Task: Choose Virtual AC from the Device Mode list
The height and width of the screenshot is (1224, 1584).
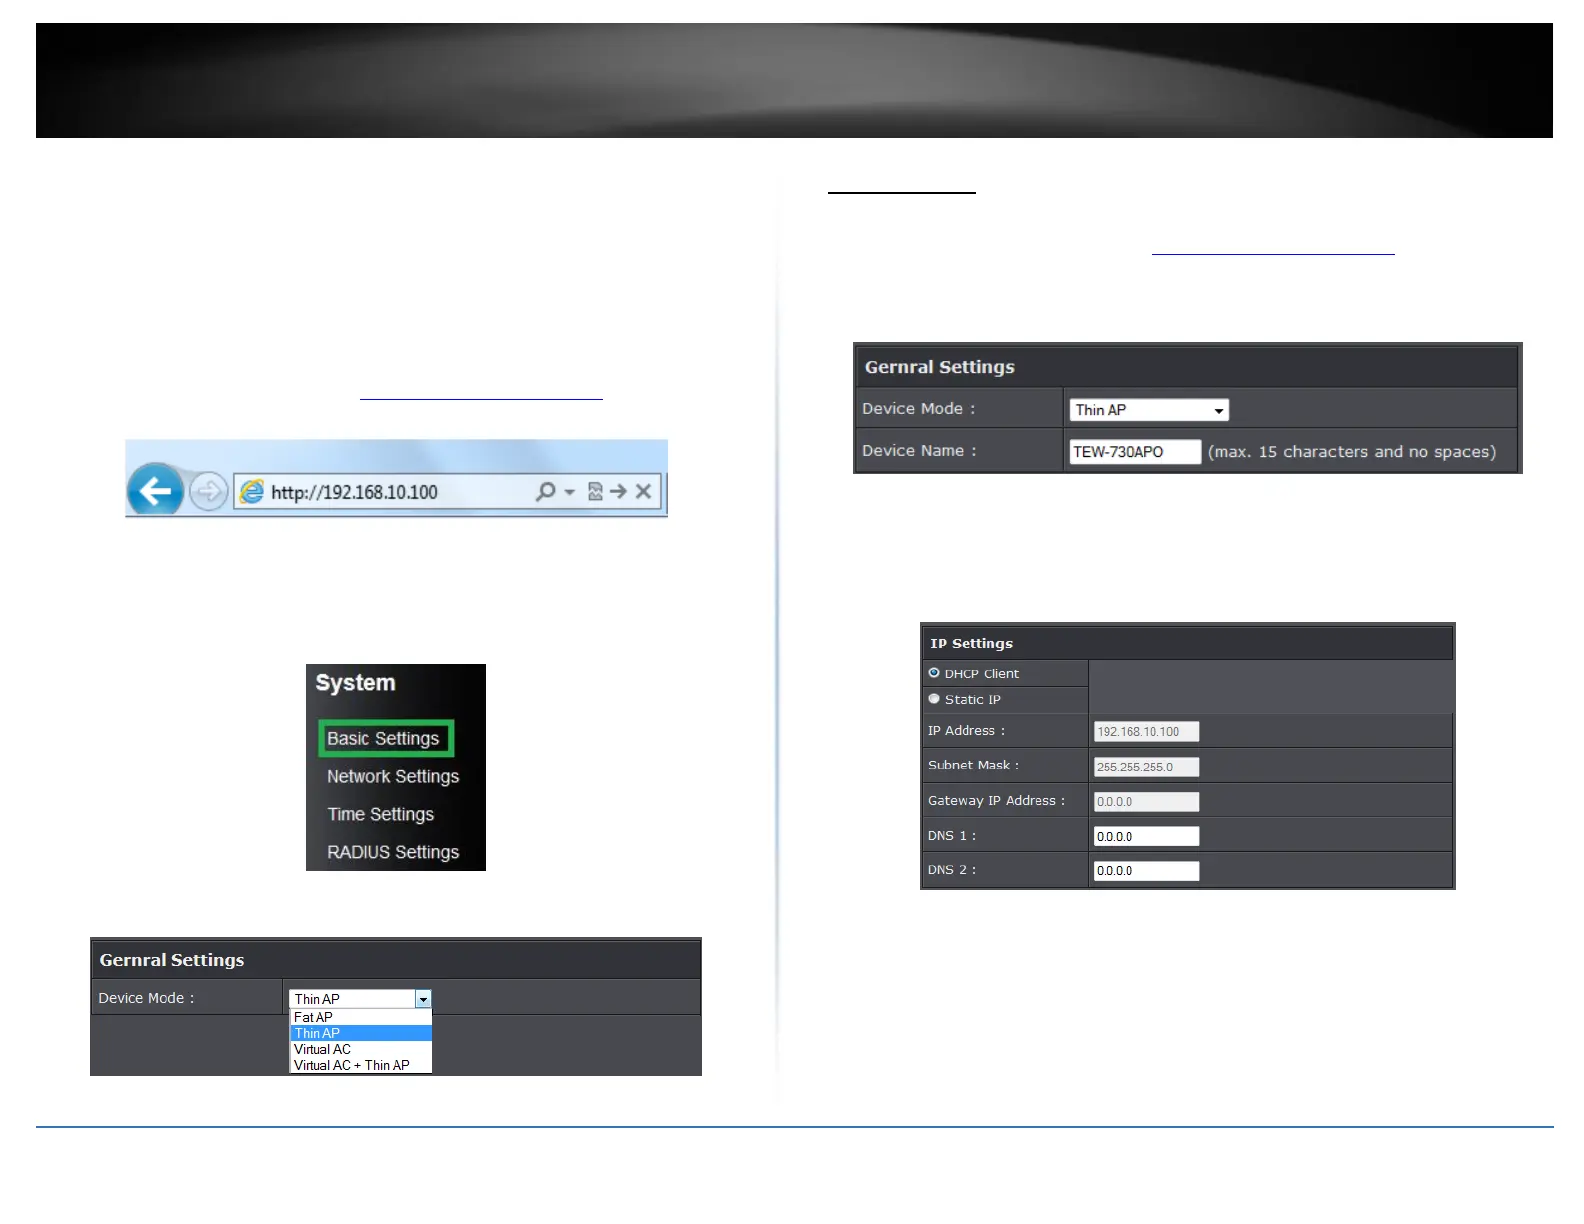Action: click(361, 1049)
